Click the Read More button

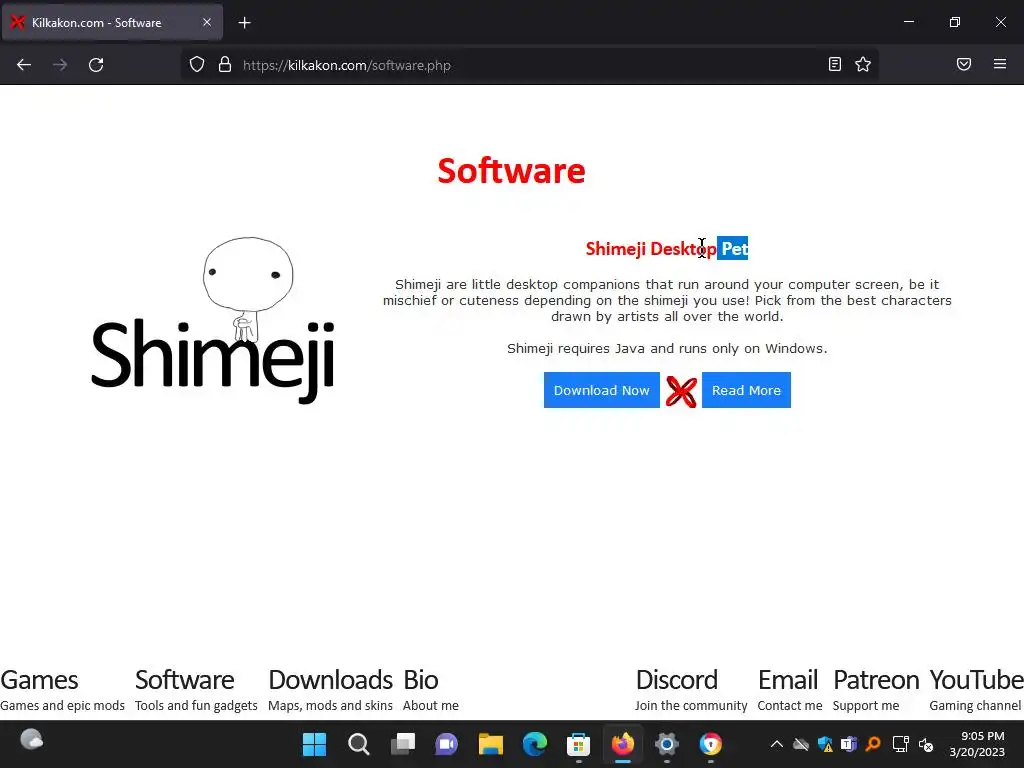(x=746, y=390)
